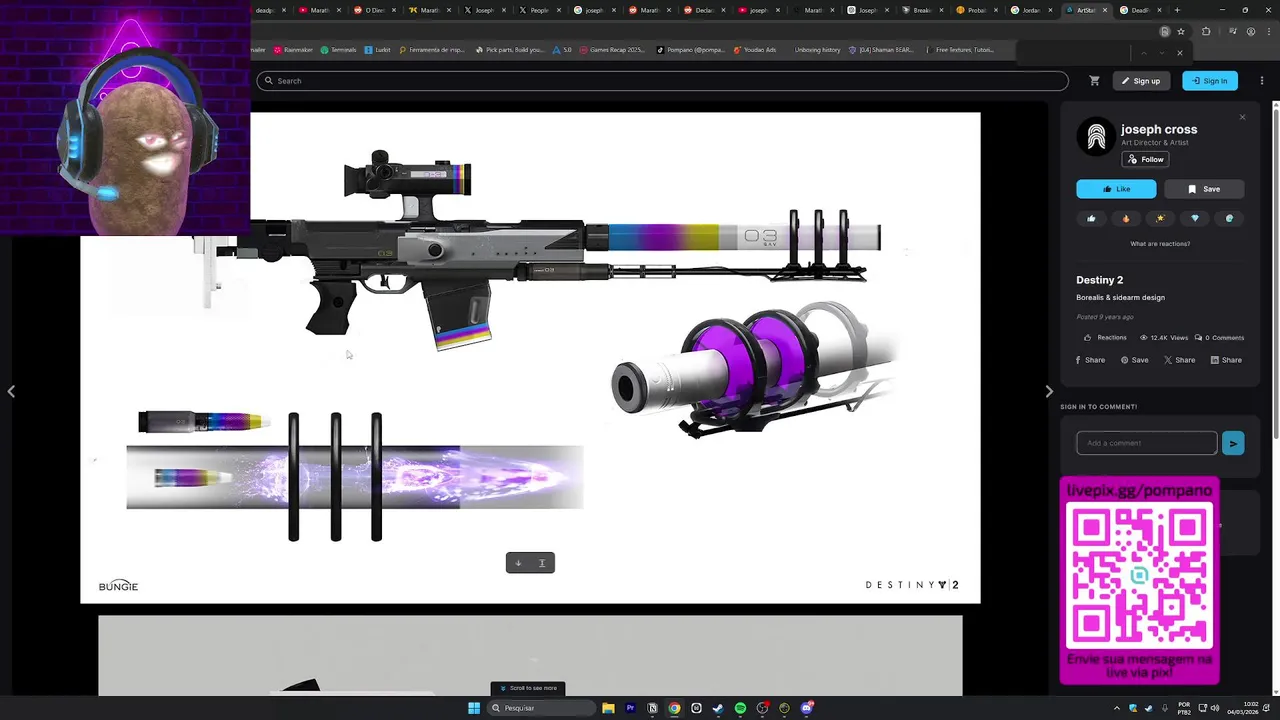Open Discord from taskbar
The image size is (1280, 720).
806,708
